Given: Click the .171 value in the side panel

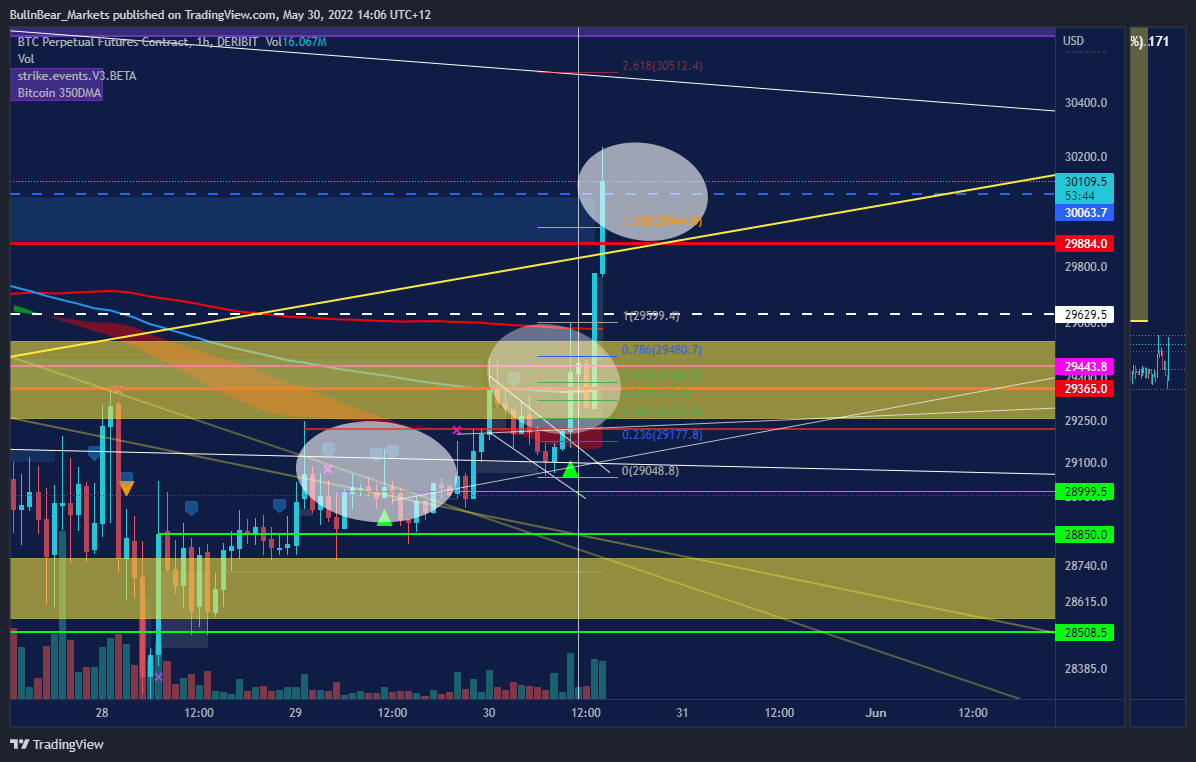Looking at the screenshot, I should click(1157, 41).
